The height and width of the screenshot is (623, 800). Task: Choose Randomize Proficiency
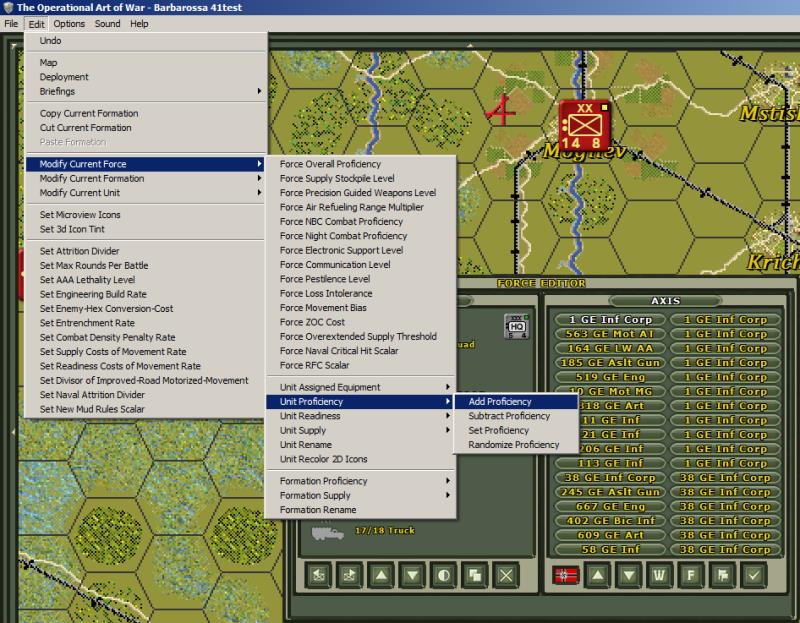click(x=515, y=444)
